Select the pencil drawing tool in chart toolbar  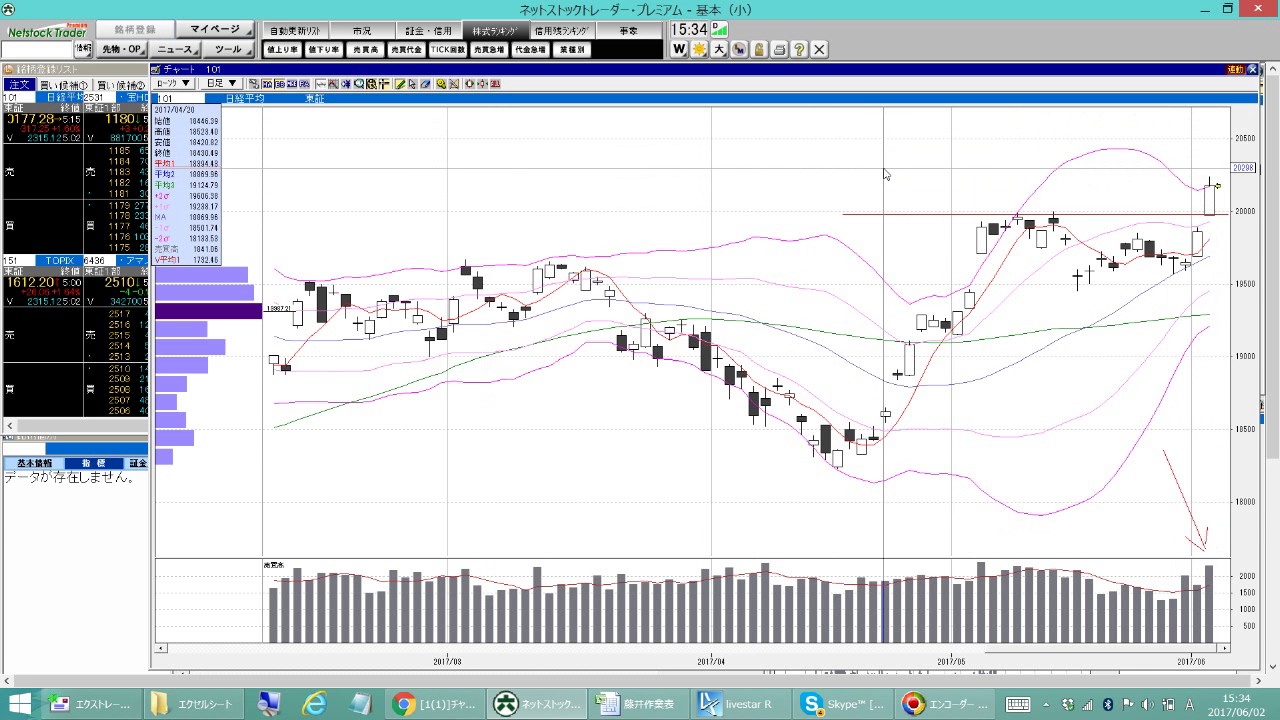coord(400,84)
